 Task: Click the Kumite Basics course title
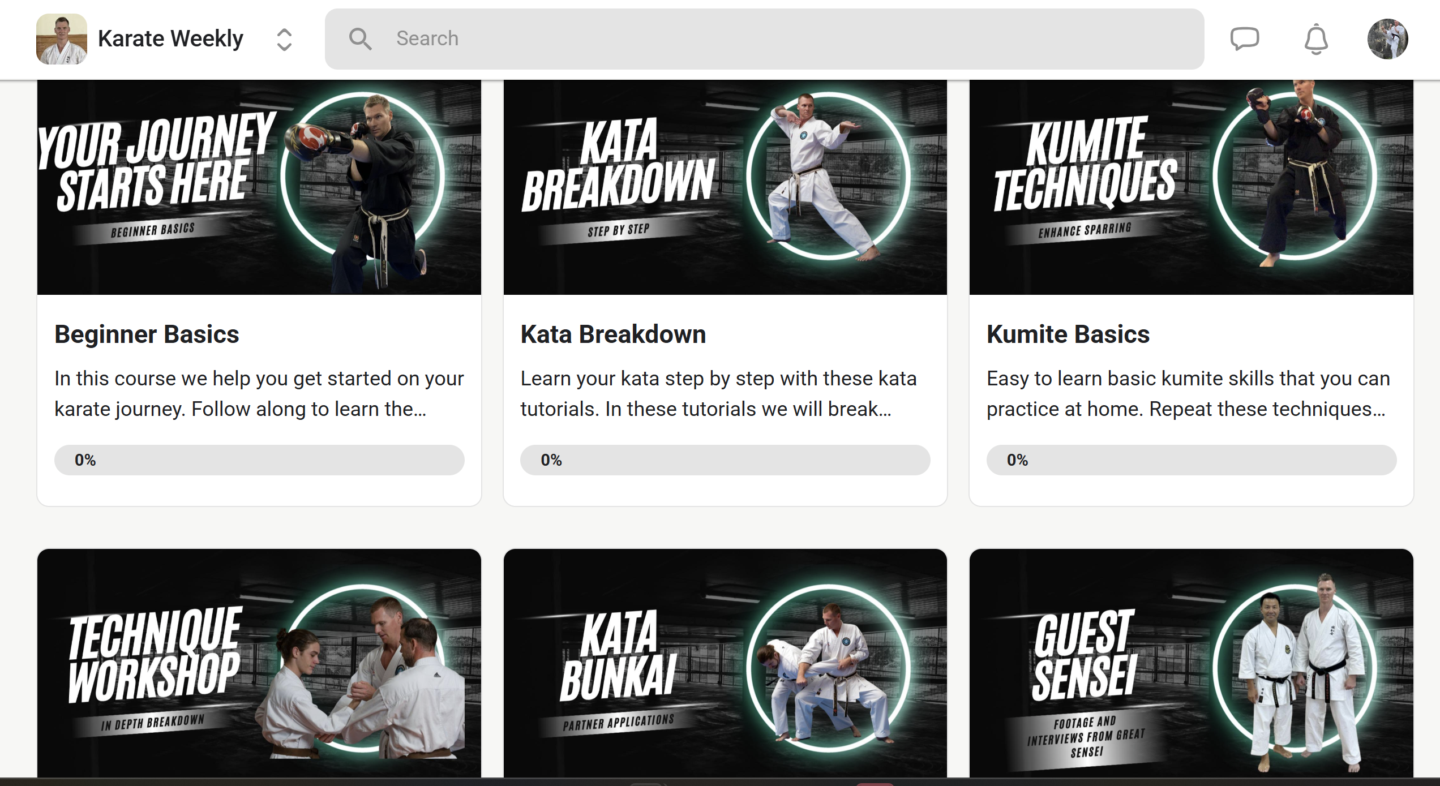1068,335
